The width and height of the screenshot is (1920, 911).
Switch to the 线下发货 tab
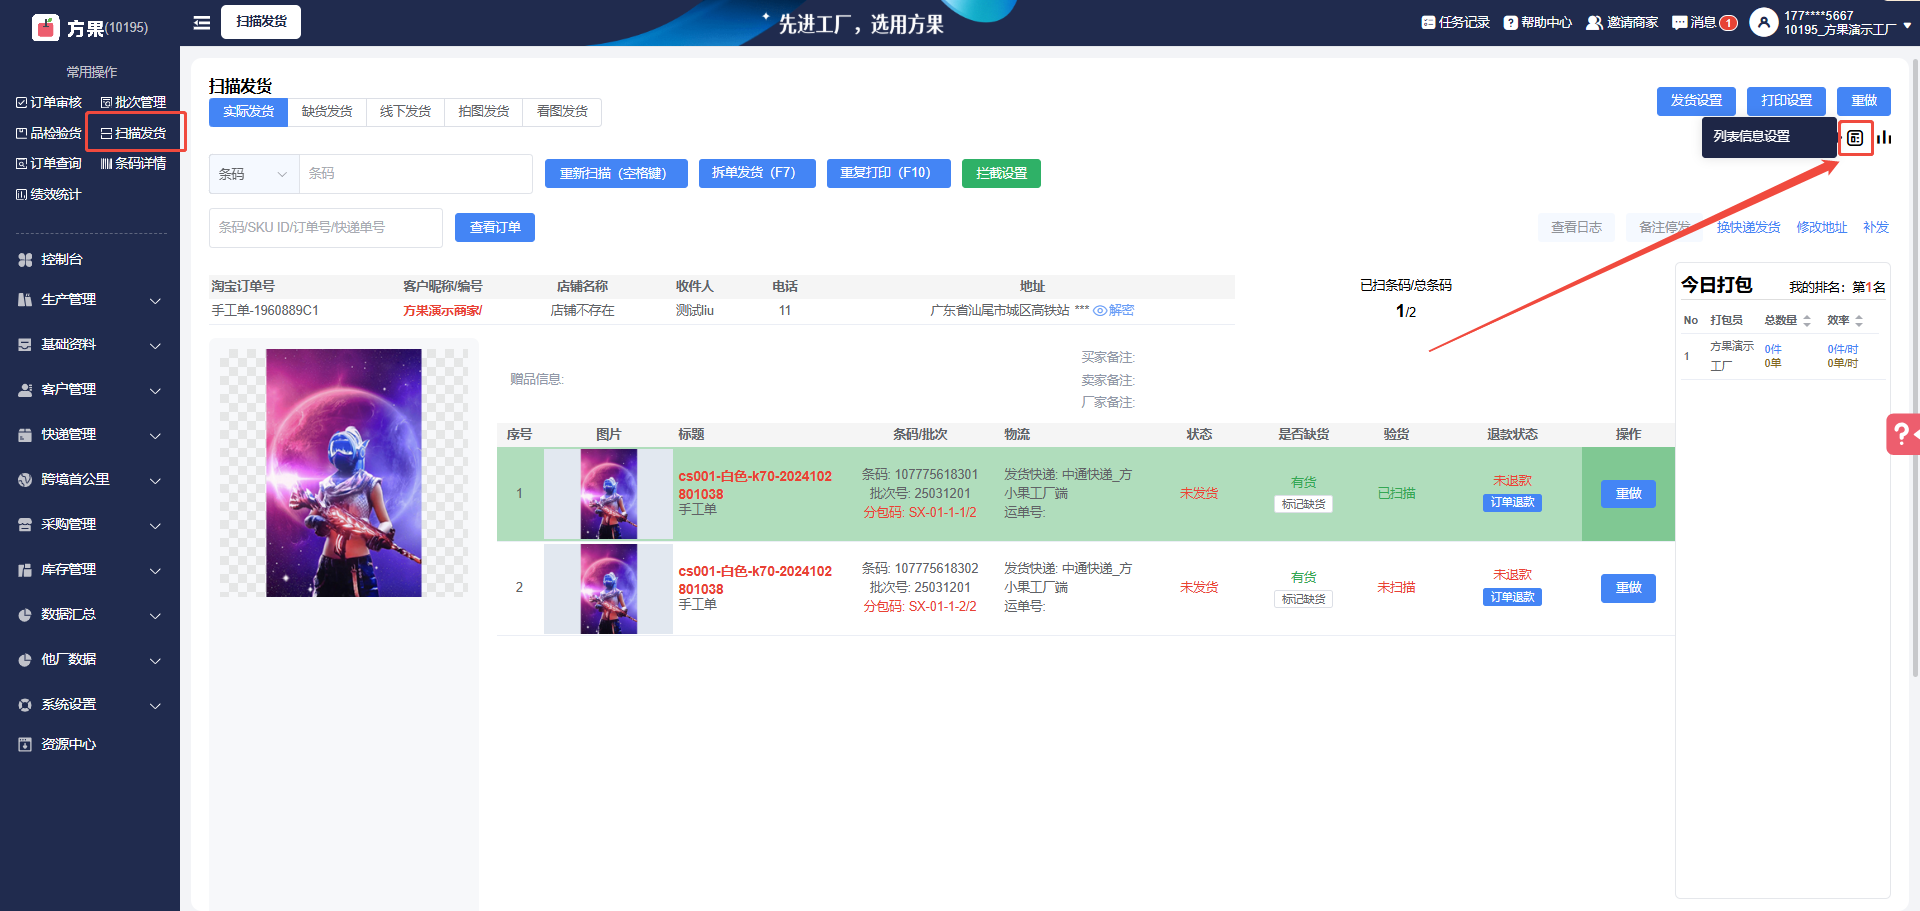(405, 112)
